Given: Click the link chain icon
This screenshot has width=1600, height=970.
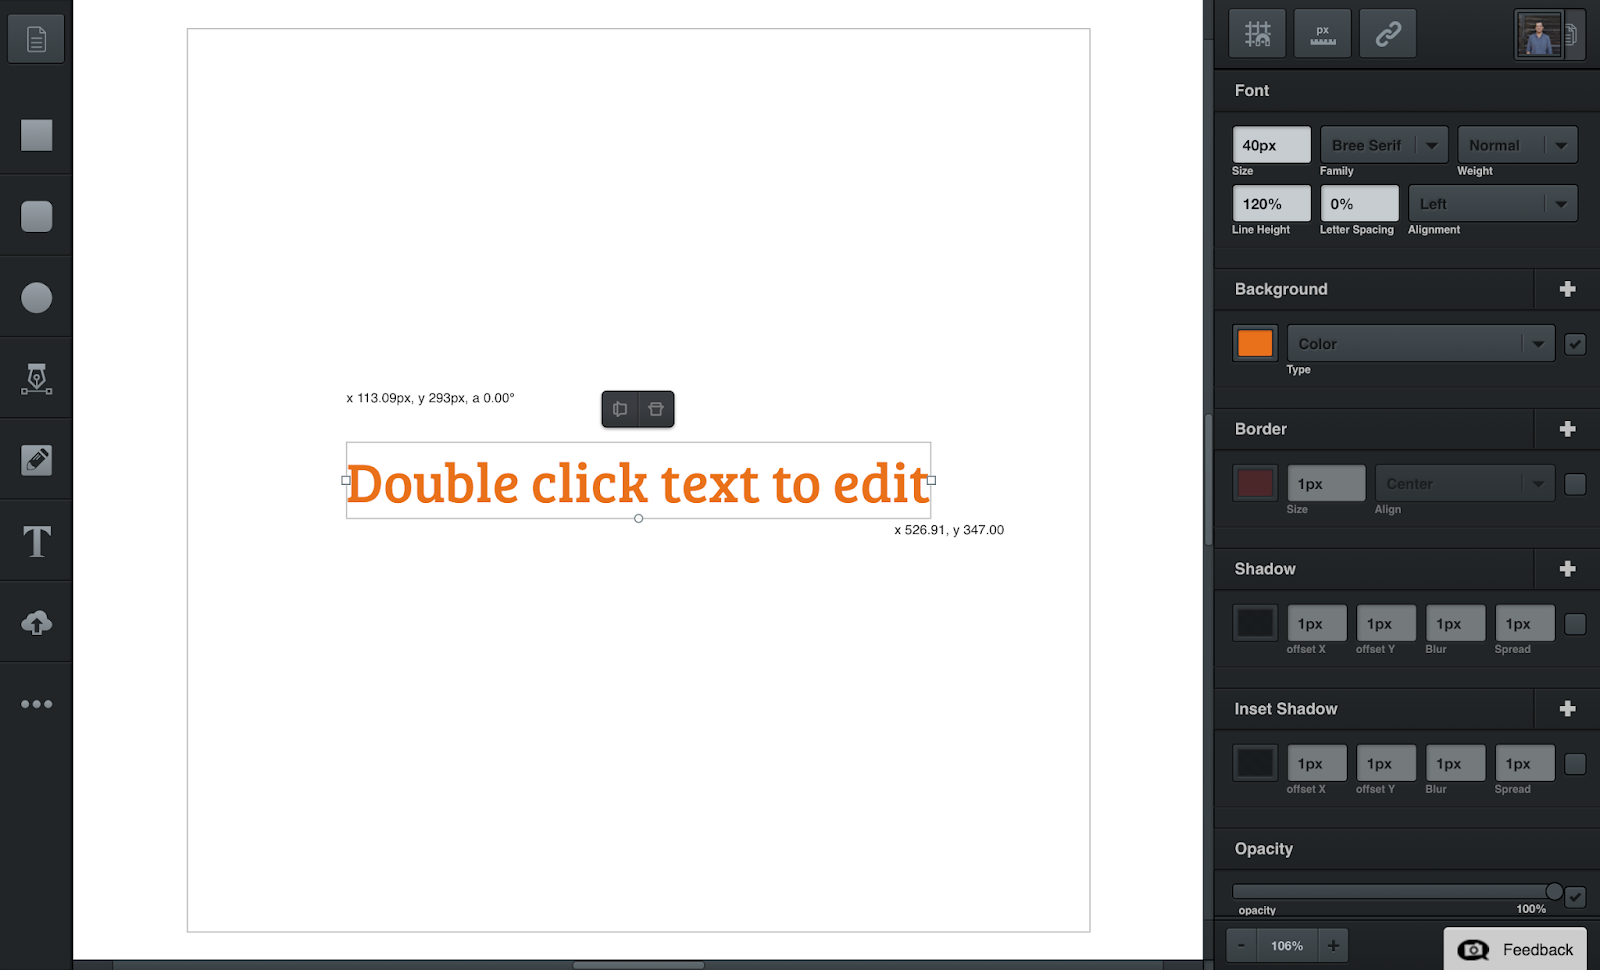Looking at the screenshot, I should point(1387,34).
